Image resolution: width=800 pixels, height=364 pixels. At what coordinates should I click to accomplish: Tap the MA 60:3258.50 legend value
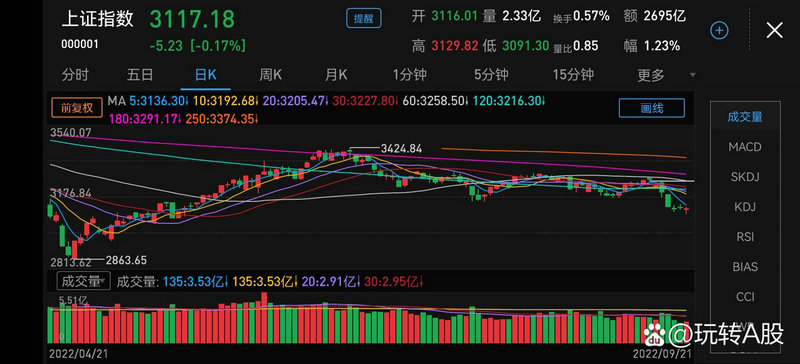click(x=434, y=101)
